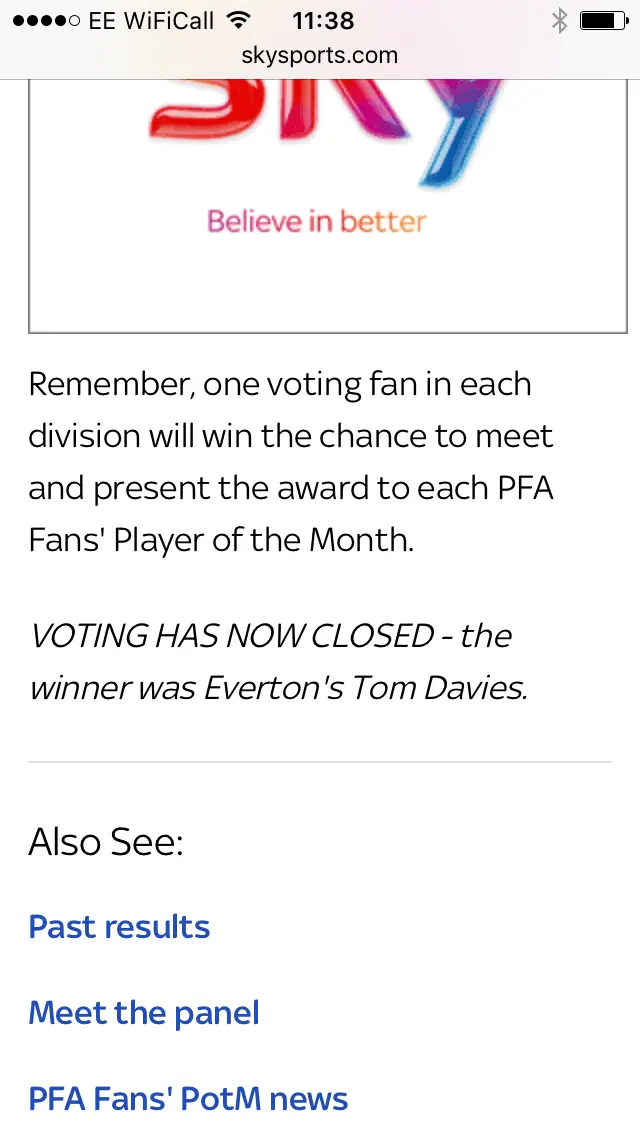Tap the 11:38 clock in status bar
Screen dimensions: 640x1136
pyautogui.click(x=323, y=20)
